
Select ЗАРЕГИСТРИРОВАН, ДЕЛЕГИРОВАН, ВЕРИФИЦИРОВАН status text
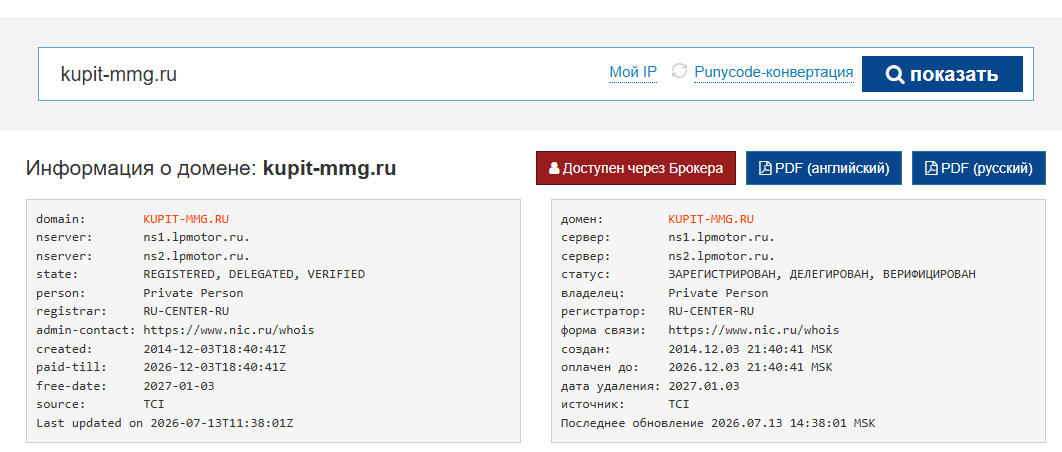point(822,274)
